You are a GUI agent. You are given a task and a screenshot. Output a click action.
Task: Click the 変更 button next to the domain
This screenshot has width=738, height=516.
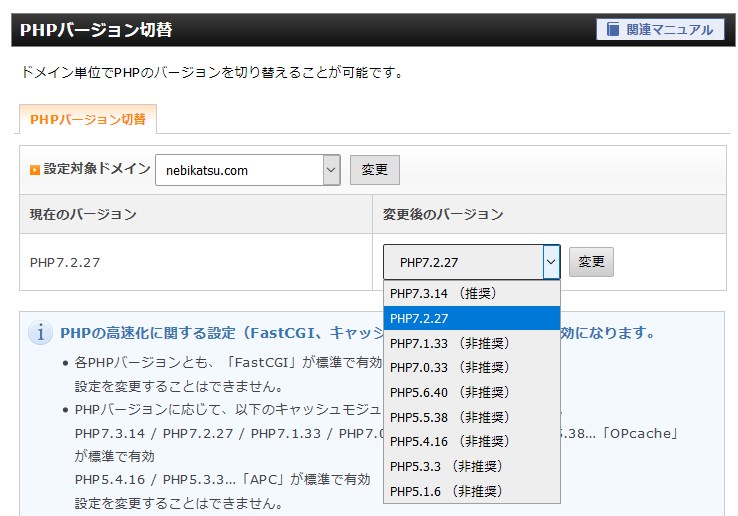click(x=375, y=170)
